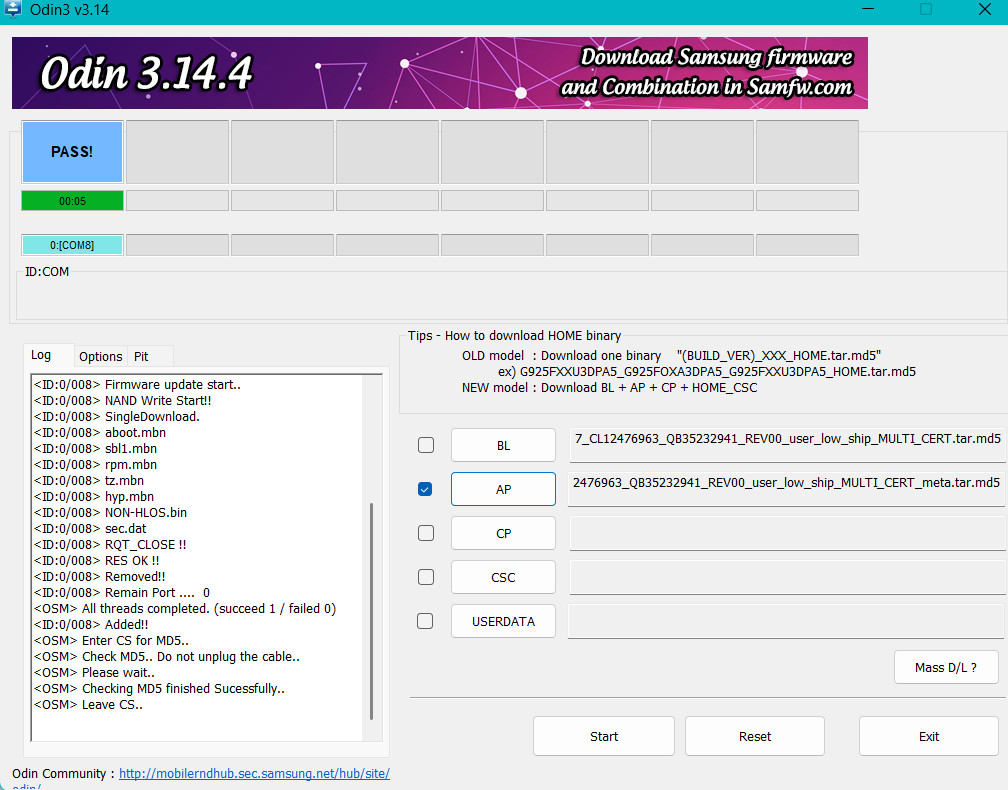
Task: Tick the USERDATA checkbox
Action: pos(425,621)
